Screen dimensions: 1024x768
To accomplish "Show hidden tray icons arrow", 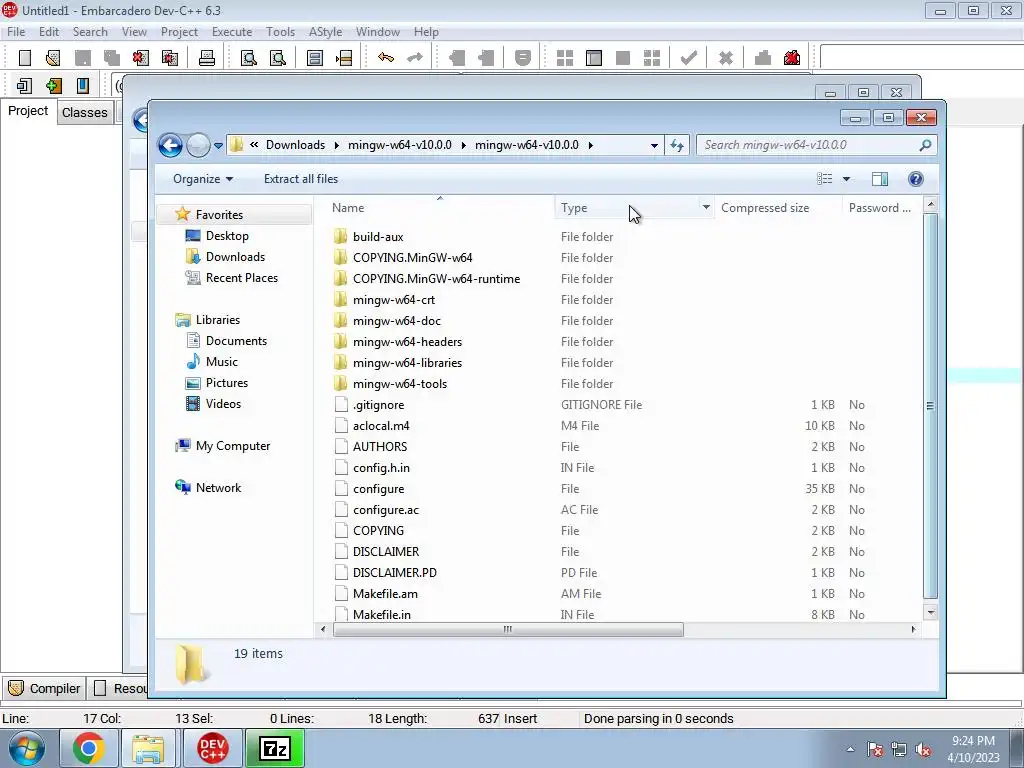I will 850,749.
